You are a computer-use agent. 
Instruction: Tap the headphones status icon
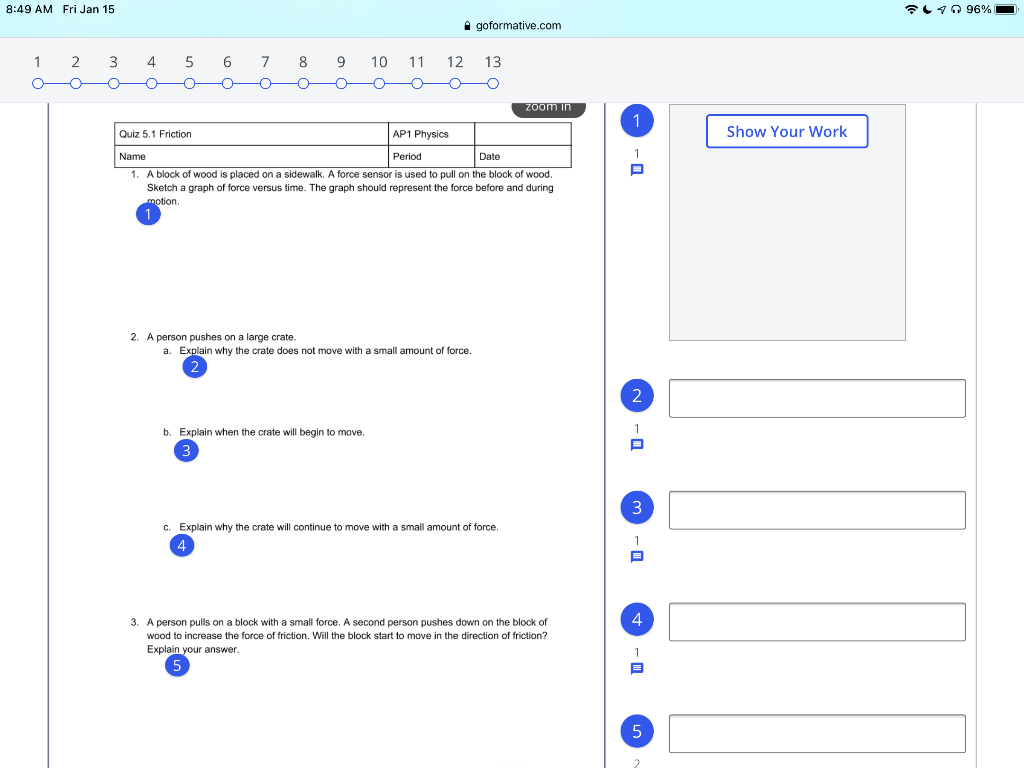point(956,9)
